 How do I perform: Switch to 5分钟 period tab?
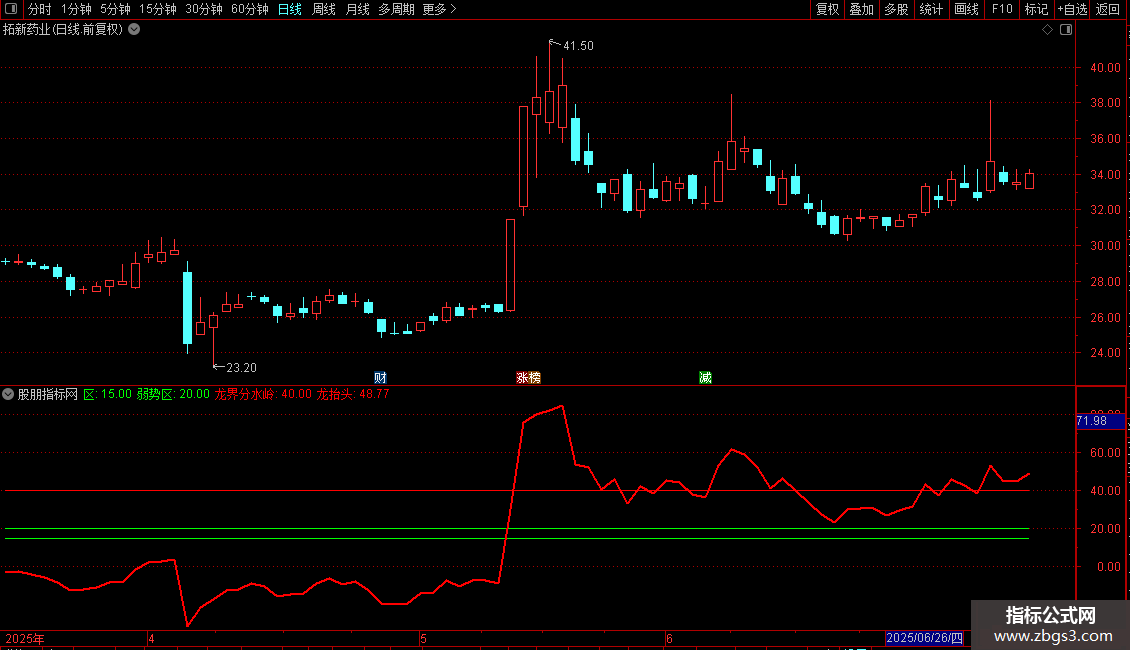point(115,9)
